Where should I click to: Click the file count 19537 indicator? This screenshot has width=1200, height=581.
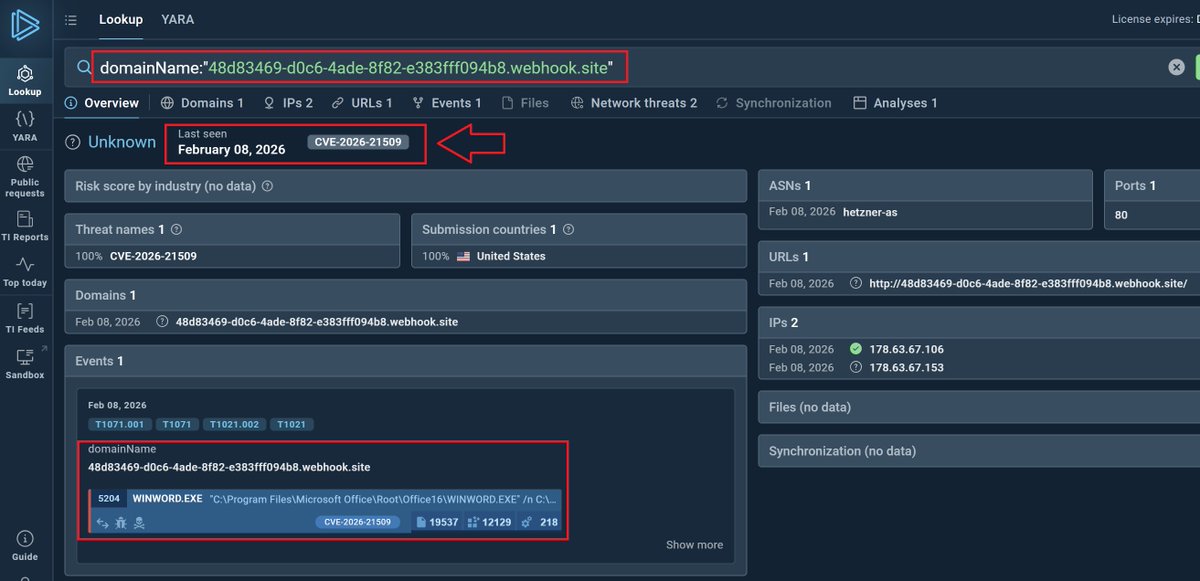(437, 522)
